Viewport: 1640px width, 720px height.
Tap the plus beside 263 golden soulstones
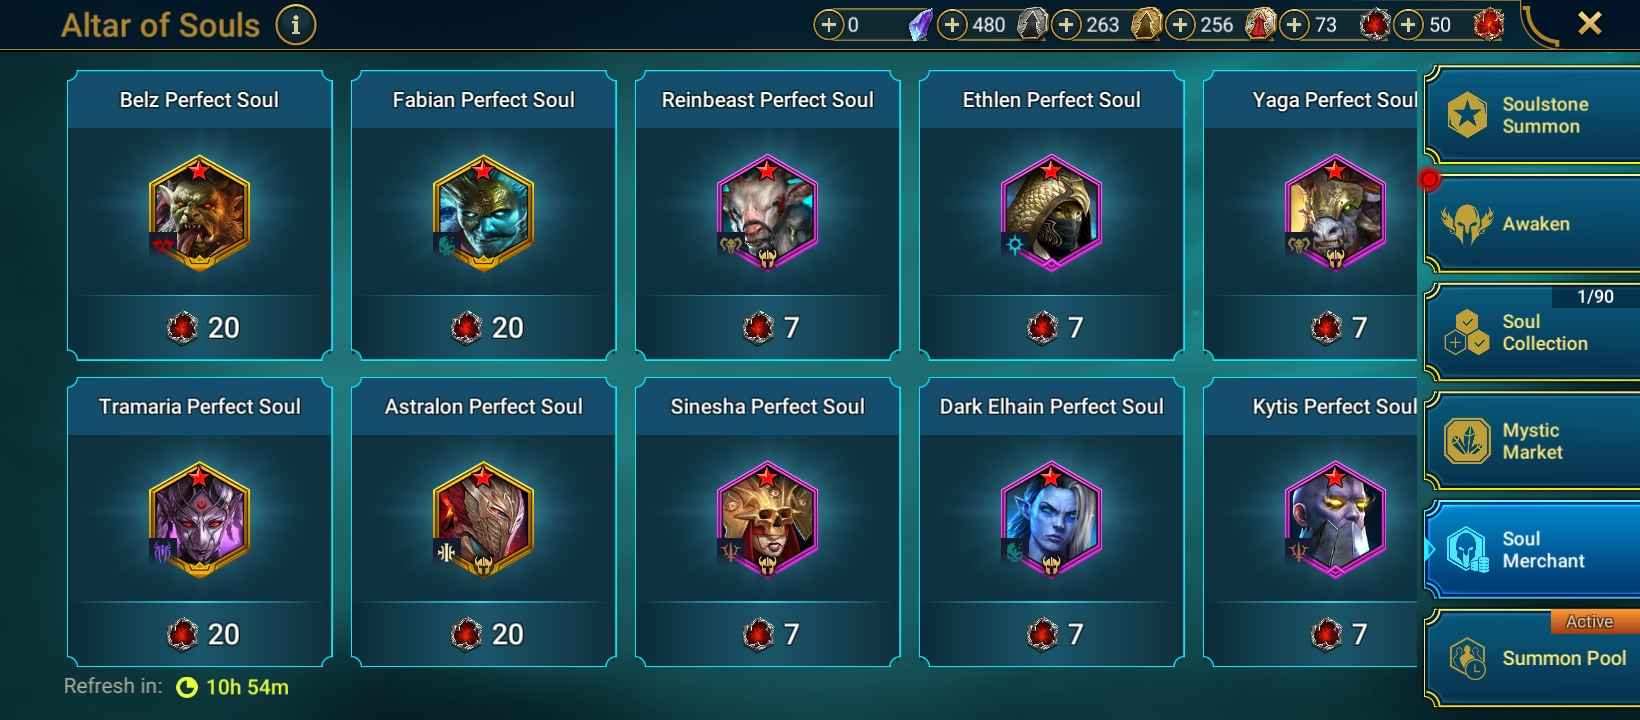1066,24
